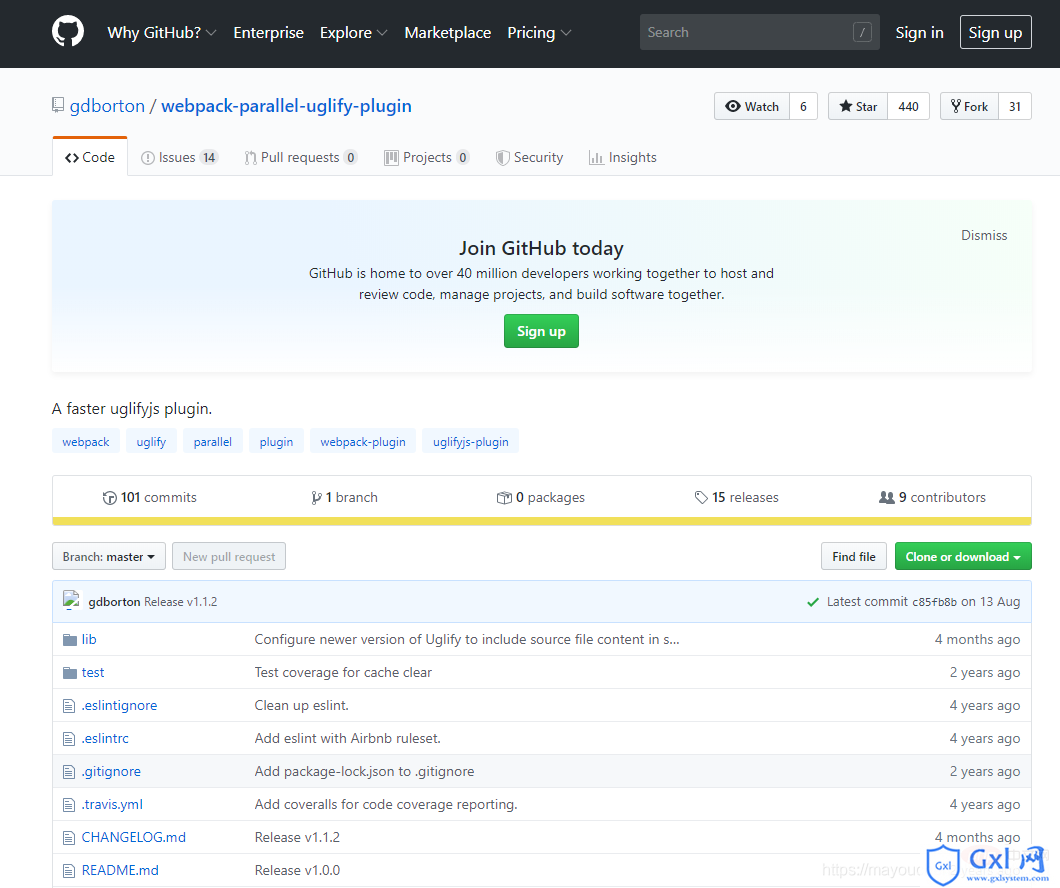This screenshot has width=1060, height=888.
Task: Click the CHANGELOG.md file icon
Action: [x=69, y=838]
